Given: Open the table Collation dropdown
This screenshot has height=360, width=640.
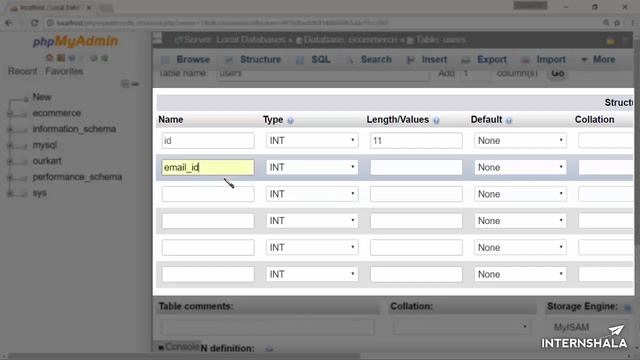Looking at the screenshot, I should (x=461, y=327).
